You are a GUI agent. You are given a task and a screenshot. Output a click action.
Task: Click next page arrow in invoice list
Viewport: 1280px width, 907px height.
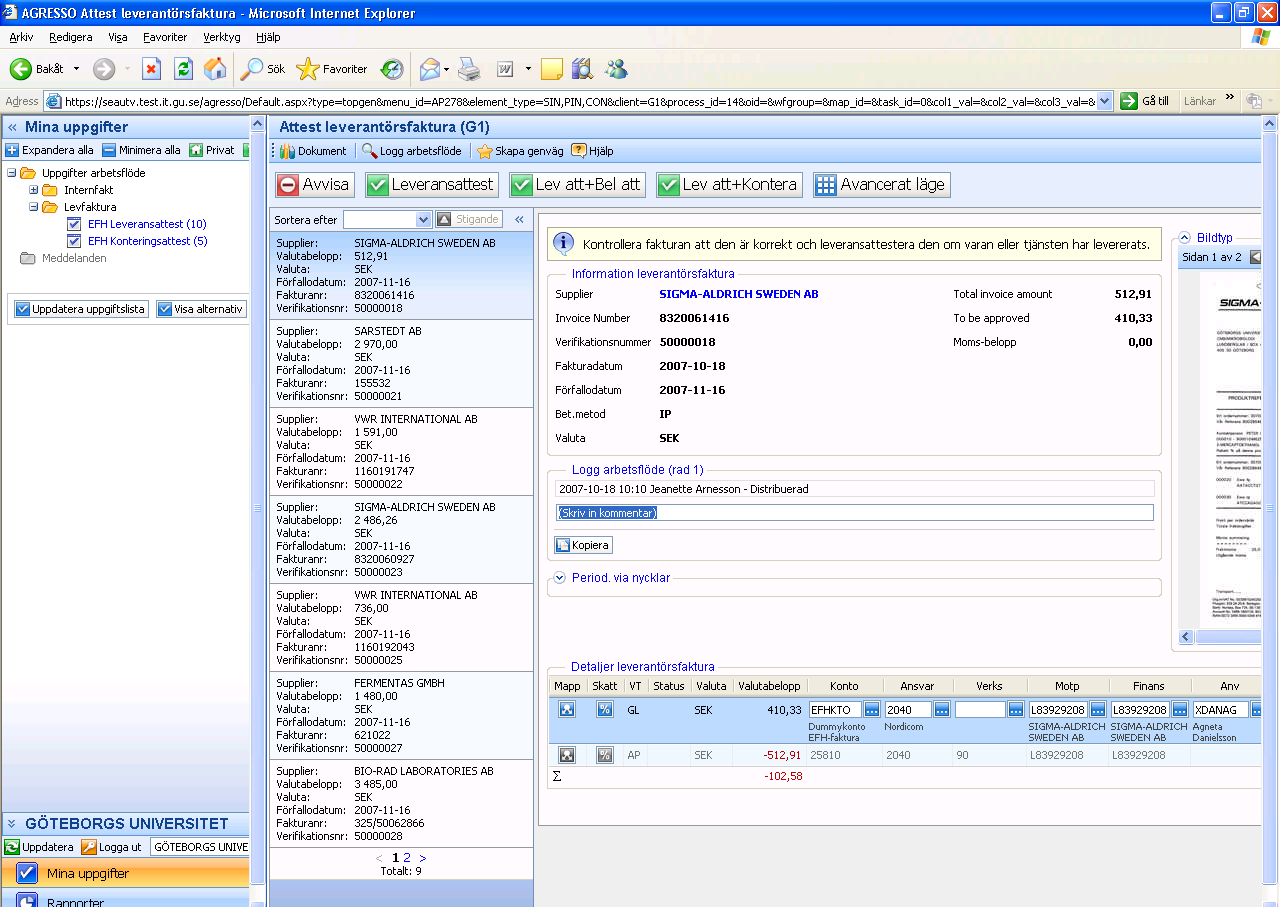[x=423, y=858]
